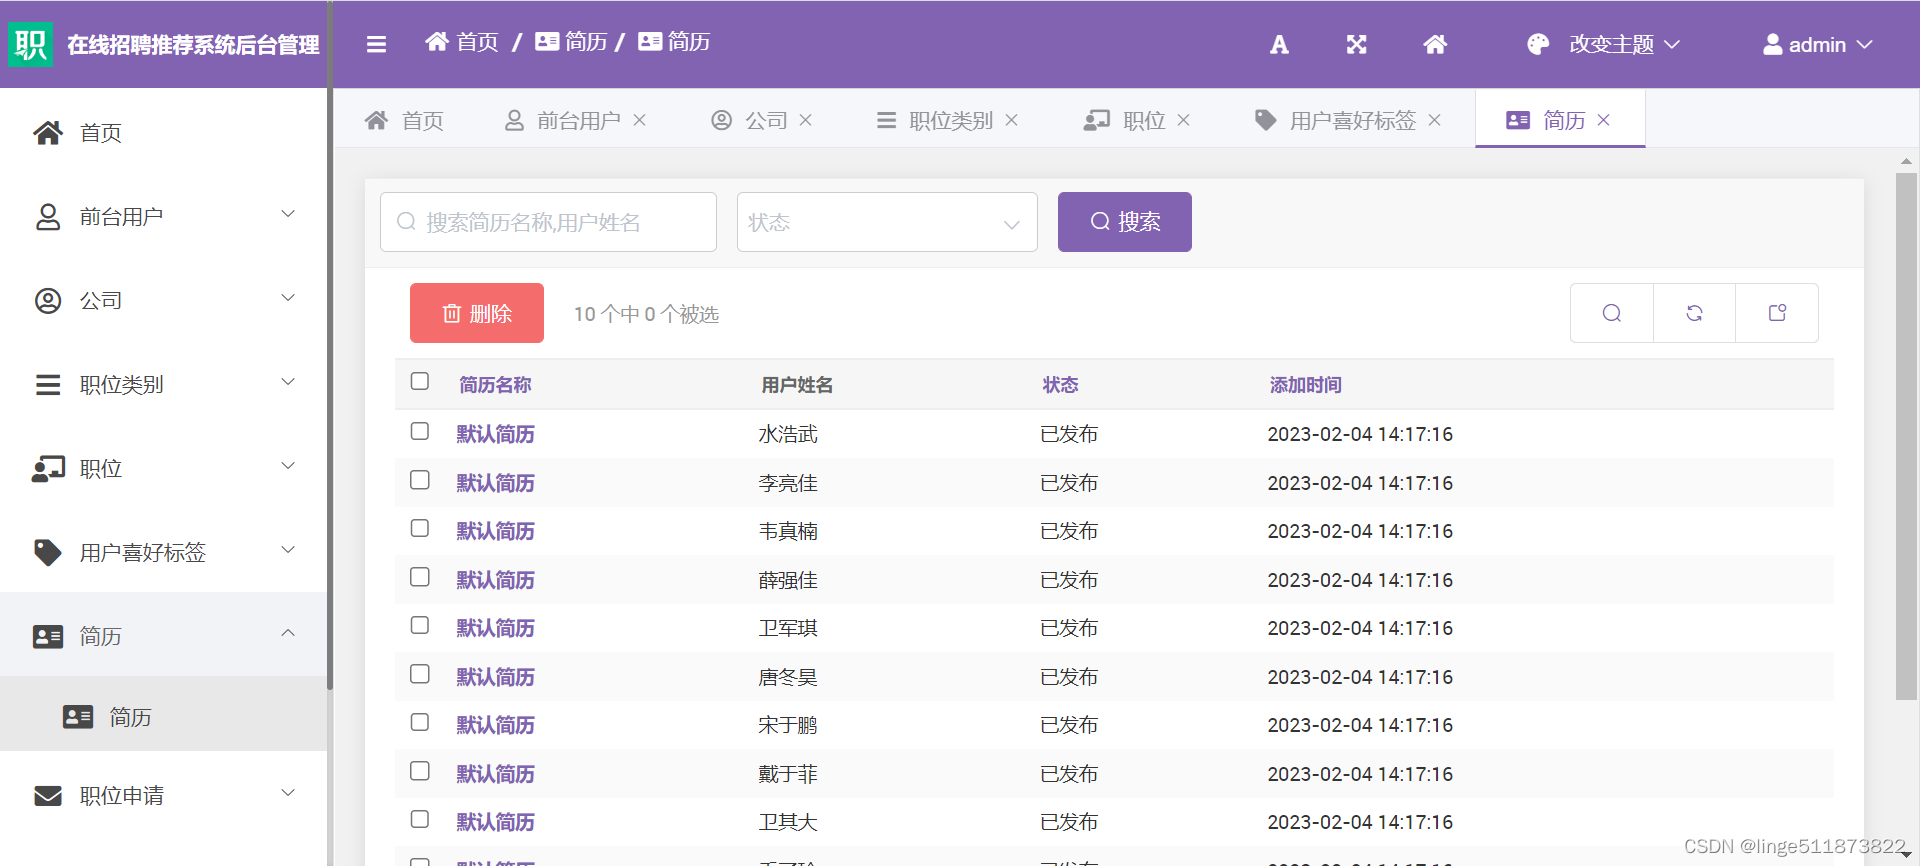Close the active 简历 tab

1604,120
